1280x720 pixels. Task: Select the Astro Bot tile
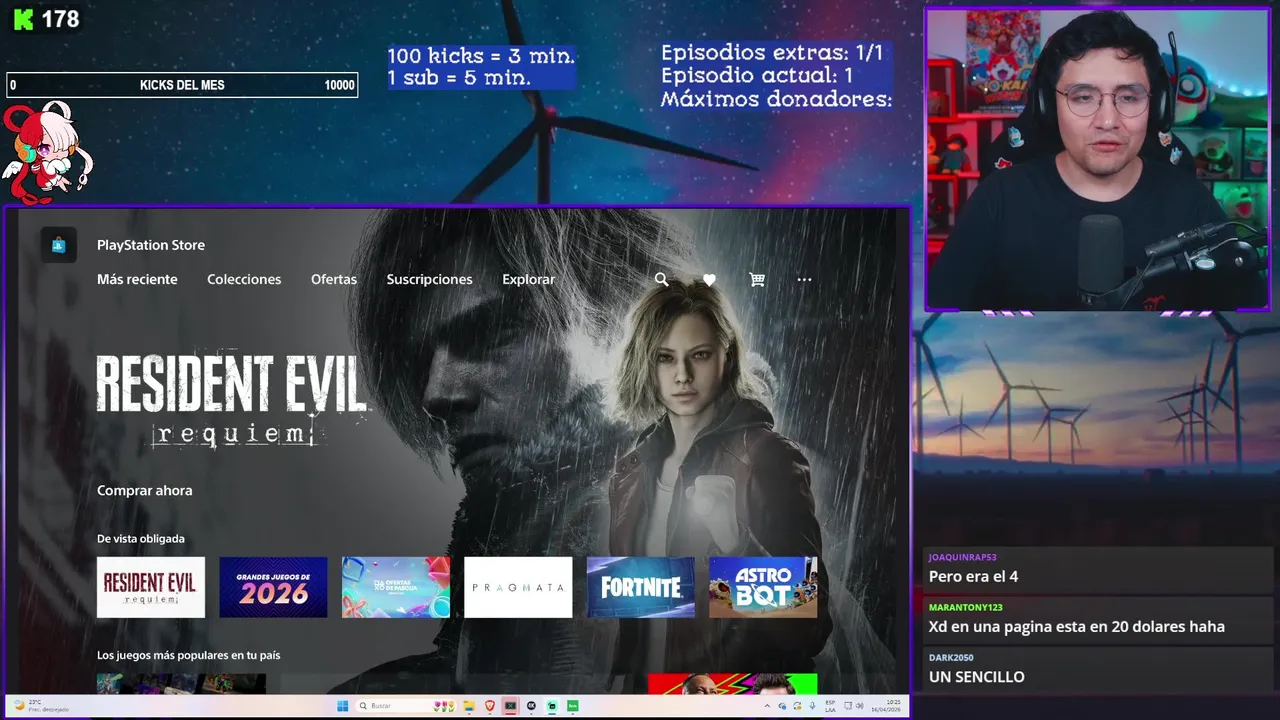[763, 587]
